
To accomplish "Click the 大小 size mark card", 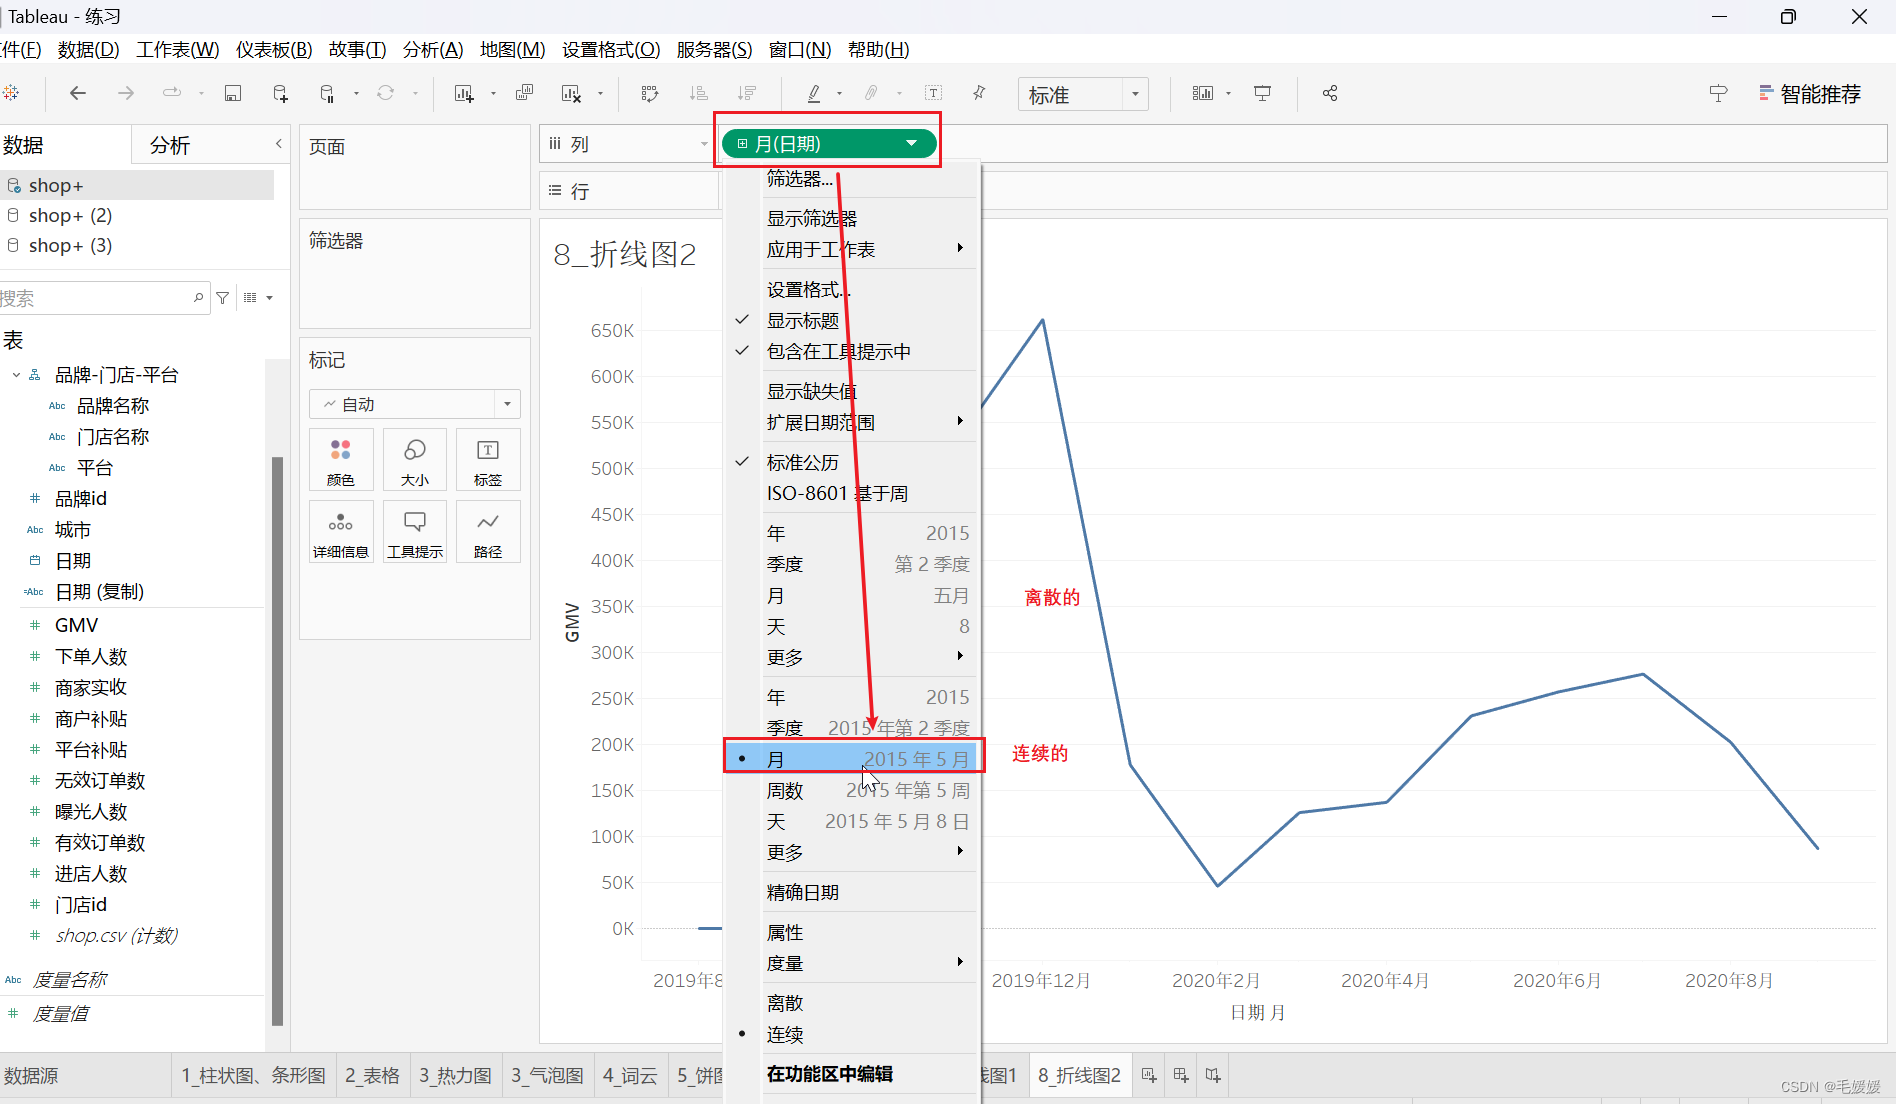I will point(415,460).
